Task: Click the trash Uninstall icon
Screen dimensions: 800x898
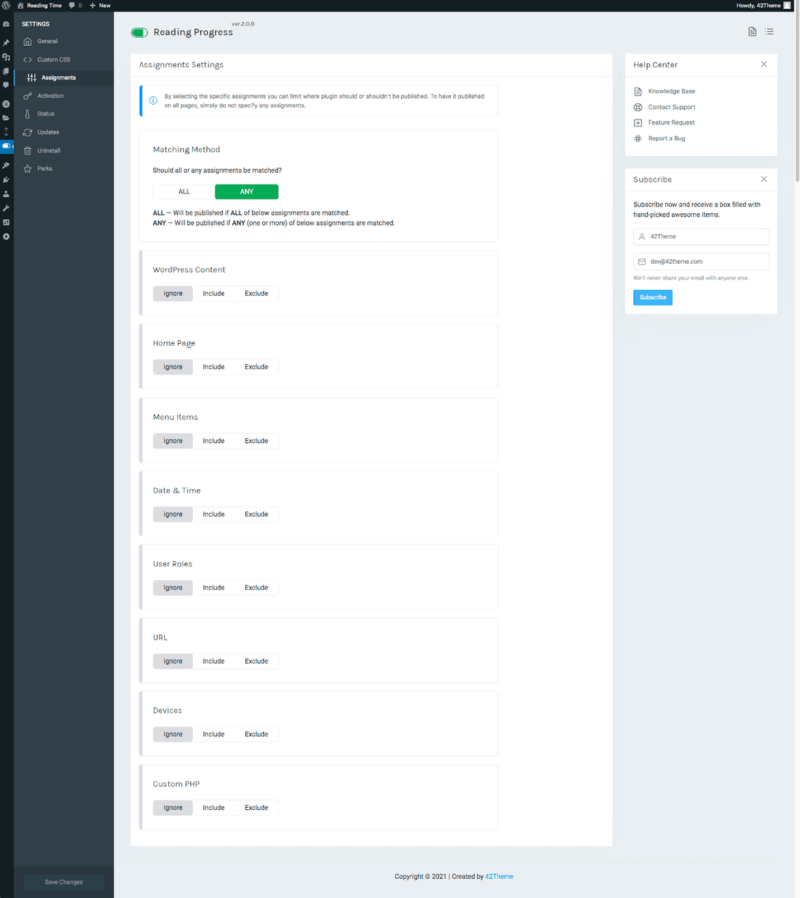Action: (27, 151)
